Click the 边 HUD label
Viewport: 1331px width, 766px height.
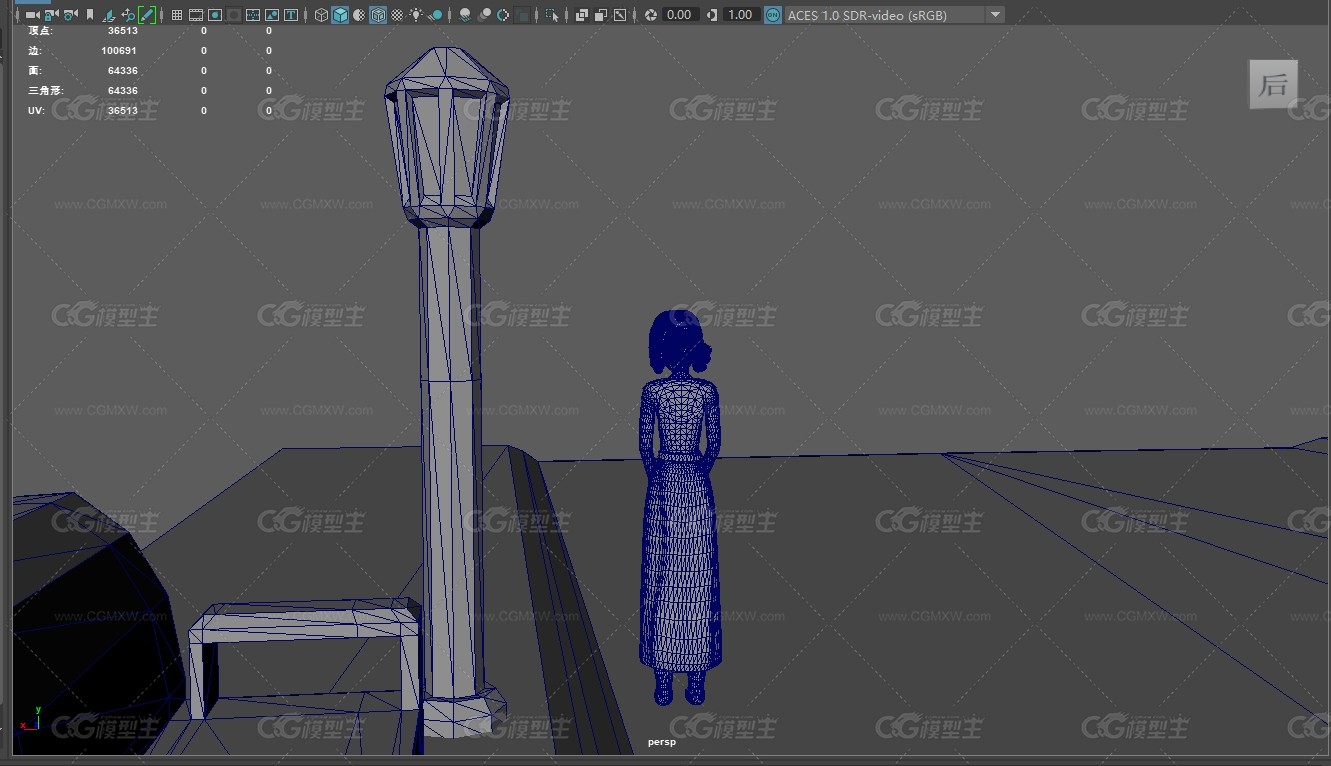(x=35, y=51)
